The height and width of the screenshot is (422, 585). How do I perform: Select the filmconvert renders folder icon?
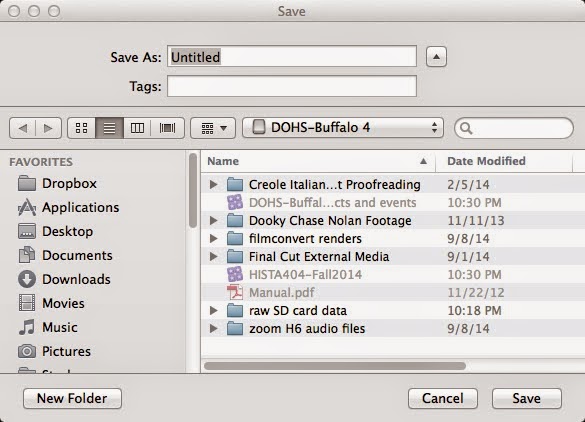[235, 238]
